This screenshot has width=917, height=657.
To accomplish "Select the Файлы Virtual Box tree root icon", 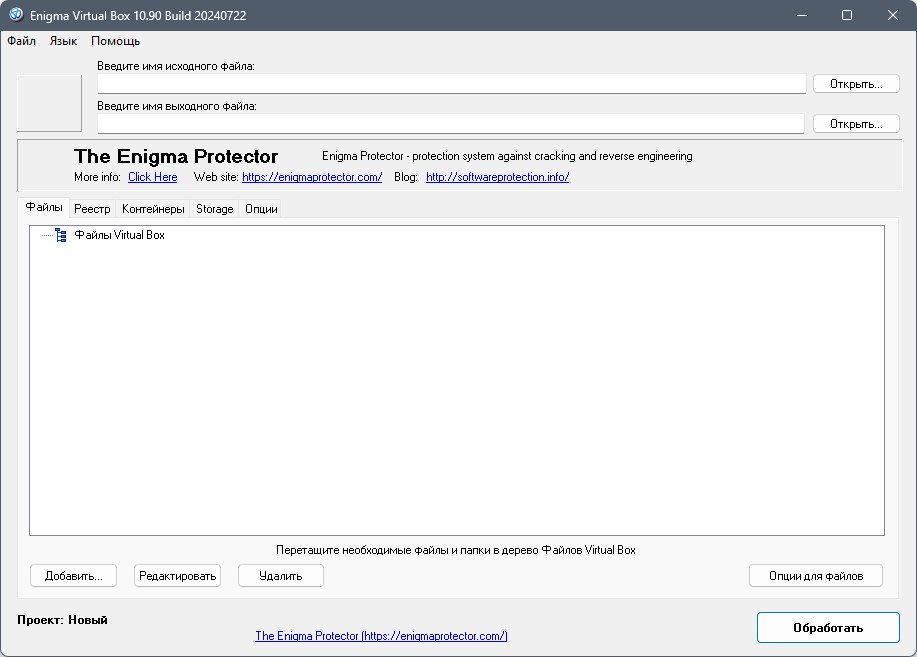I will [x=61, y=235].
